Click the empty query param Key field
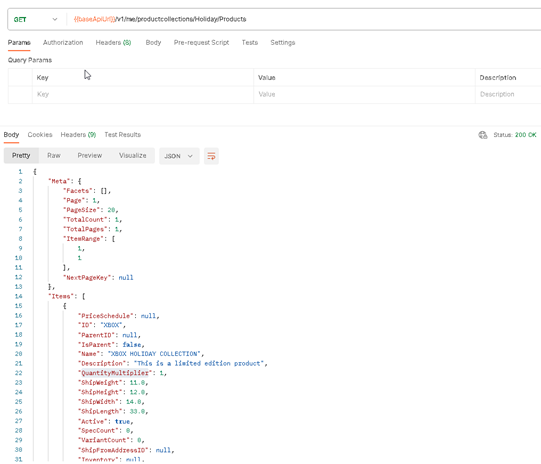Image resolution: width=541 pixels, height=464 pixels. click(143, 94)
